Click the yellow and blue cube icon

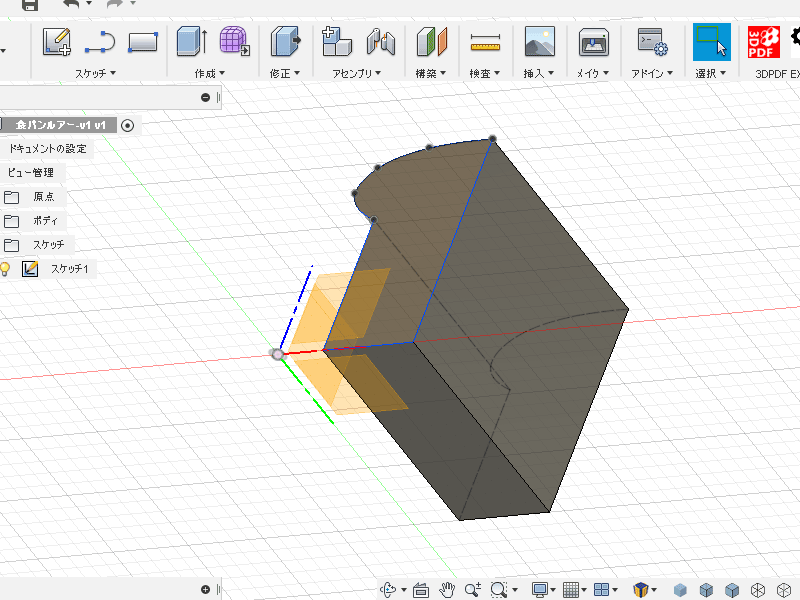(x=640, y=590)
